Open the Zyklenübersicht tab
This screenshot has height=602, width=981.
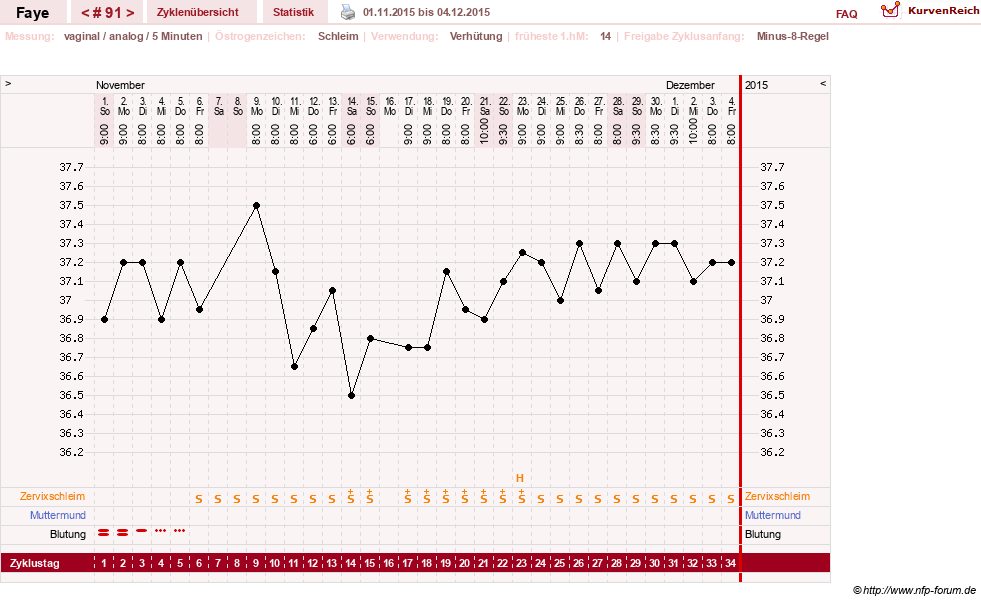pyautogui.click(x=198, y=12)
